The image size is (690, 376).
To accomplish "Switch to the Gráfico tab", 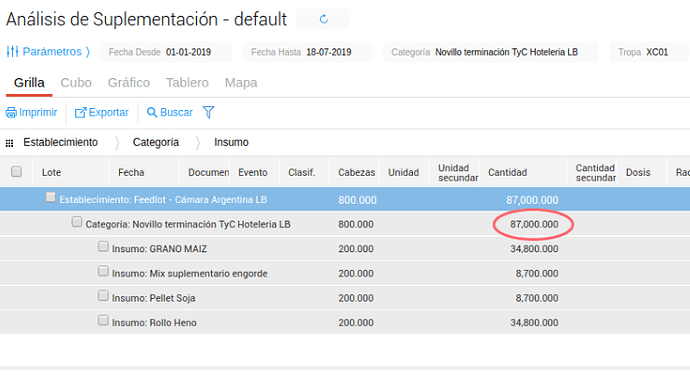I will pyautogui.click(x=128, y=83).
